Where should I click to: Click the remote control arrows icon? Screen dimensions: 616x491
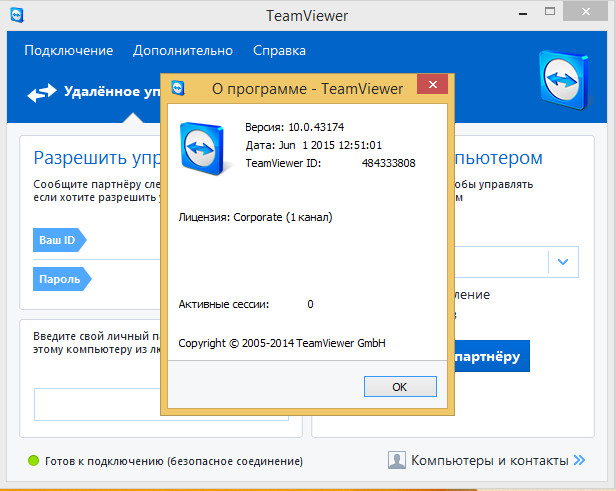coord(42,93)
